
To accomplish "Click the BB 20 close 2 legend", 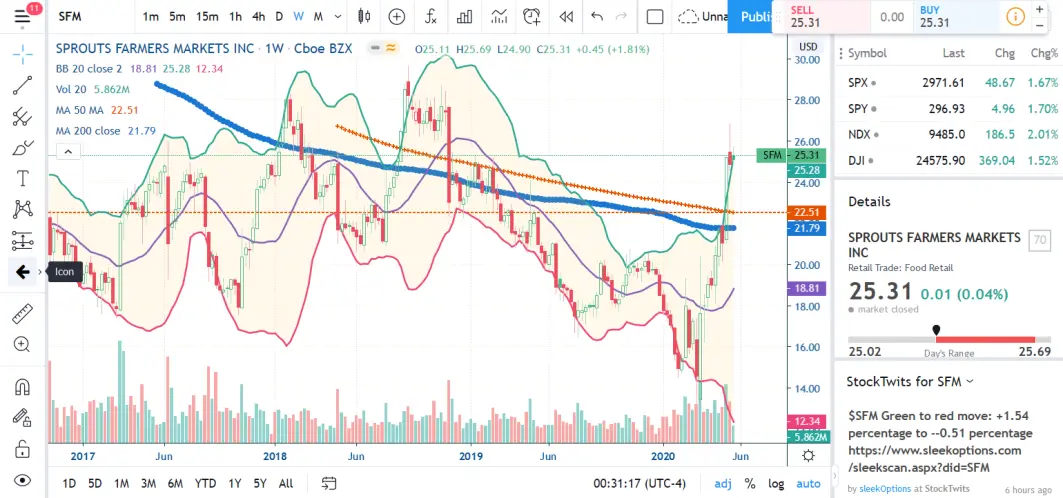I will pyautogui.click(x=89, y=68).
